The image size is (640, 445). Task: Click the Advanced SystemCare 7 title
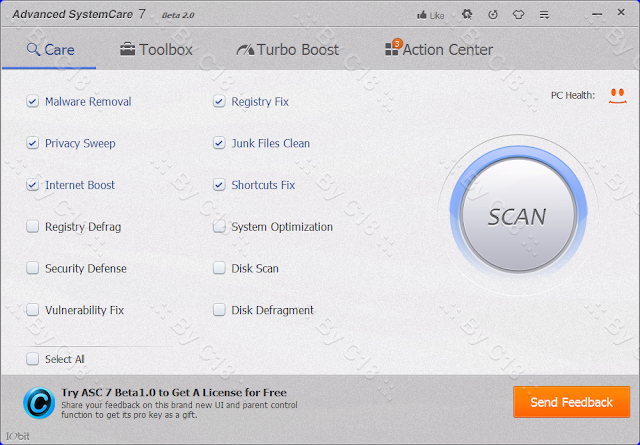click(x=79, y=14)
